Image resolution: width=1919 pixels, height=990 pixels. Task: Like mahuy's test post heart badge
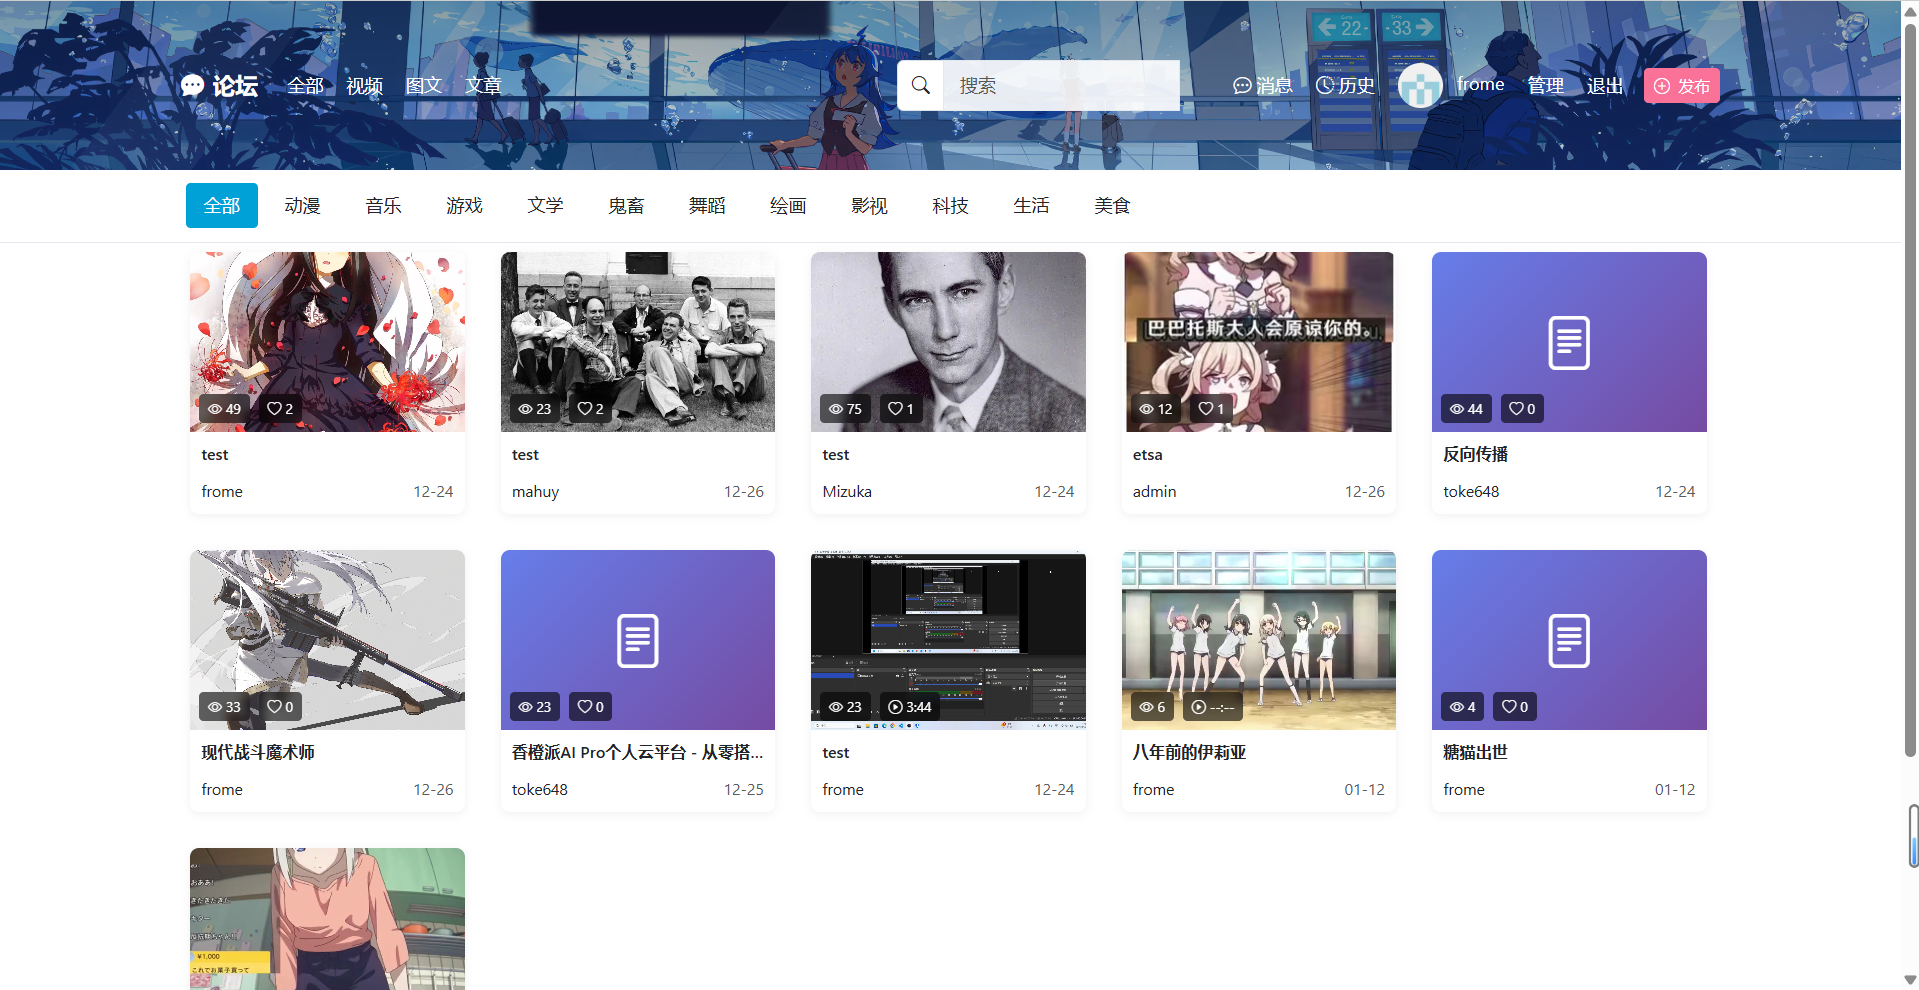tap(591, 409)
